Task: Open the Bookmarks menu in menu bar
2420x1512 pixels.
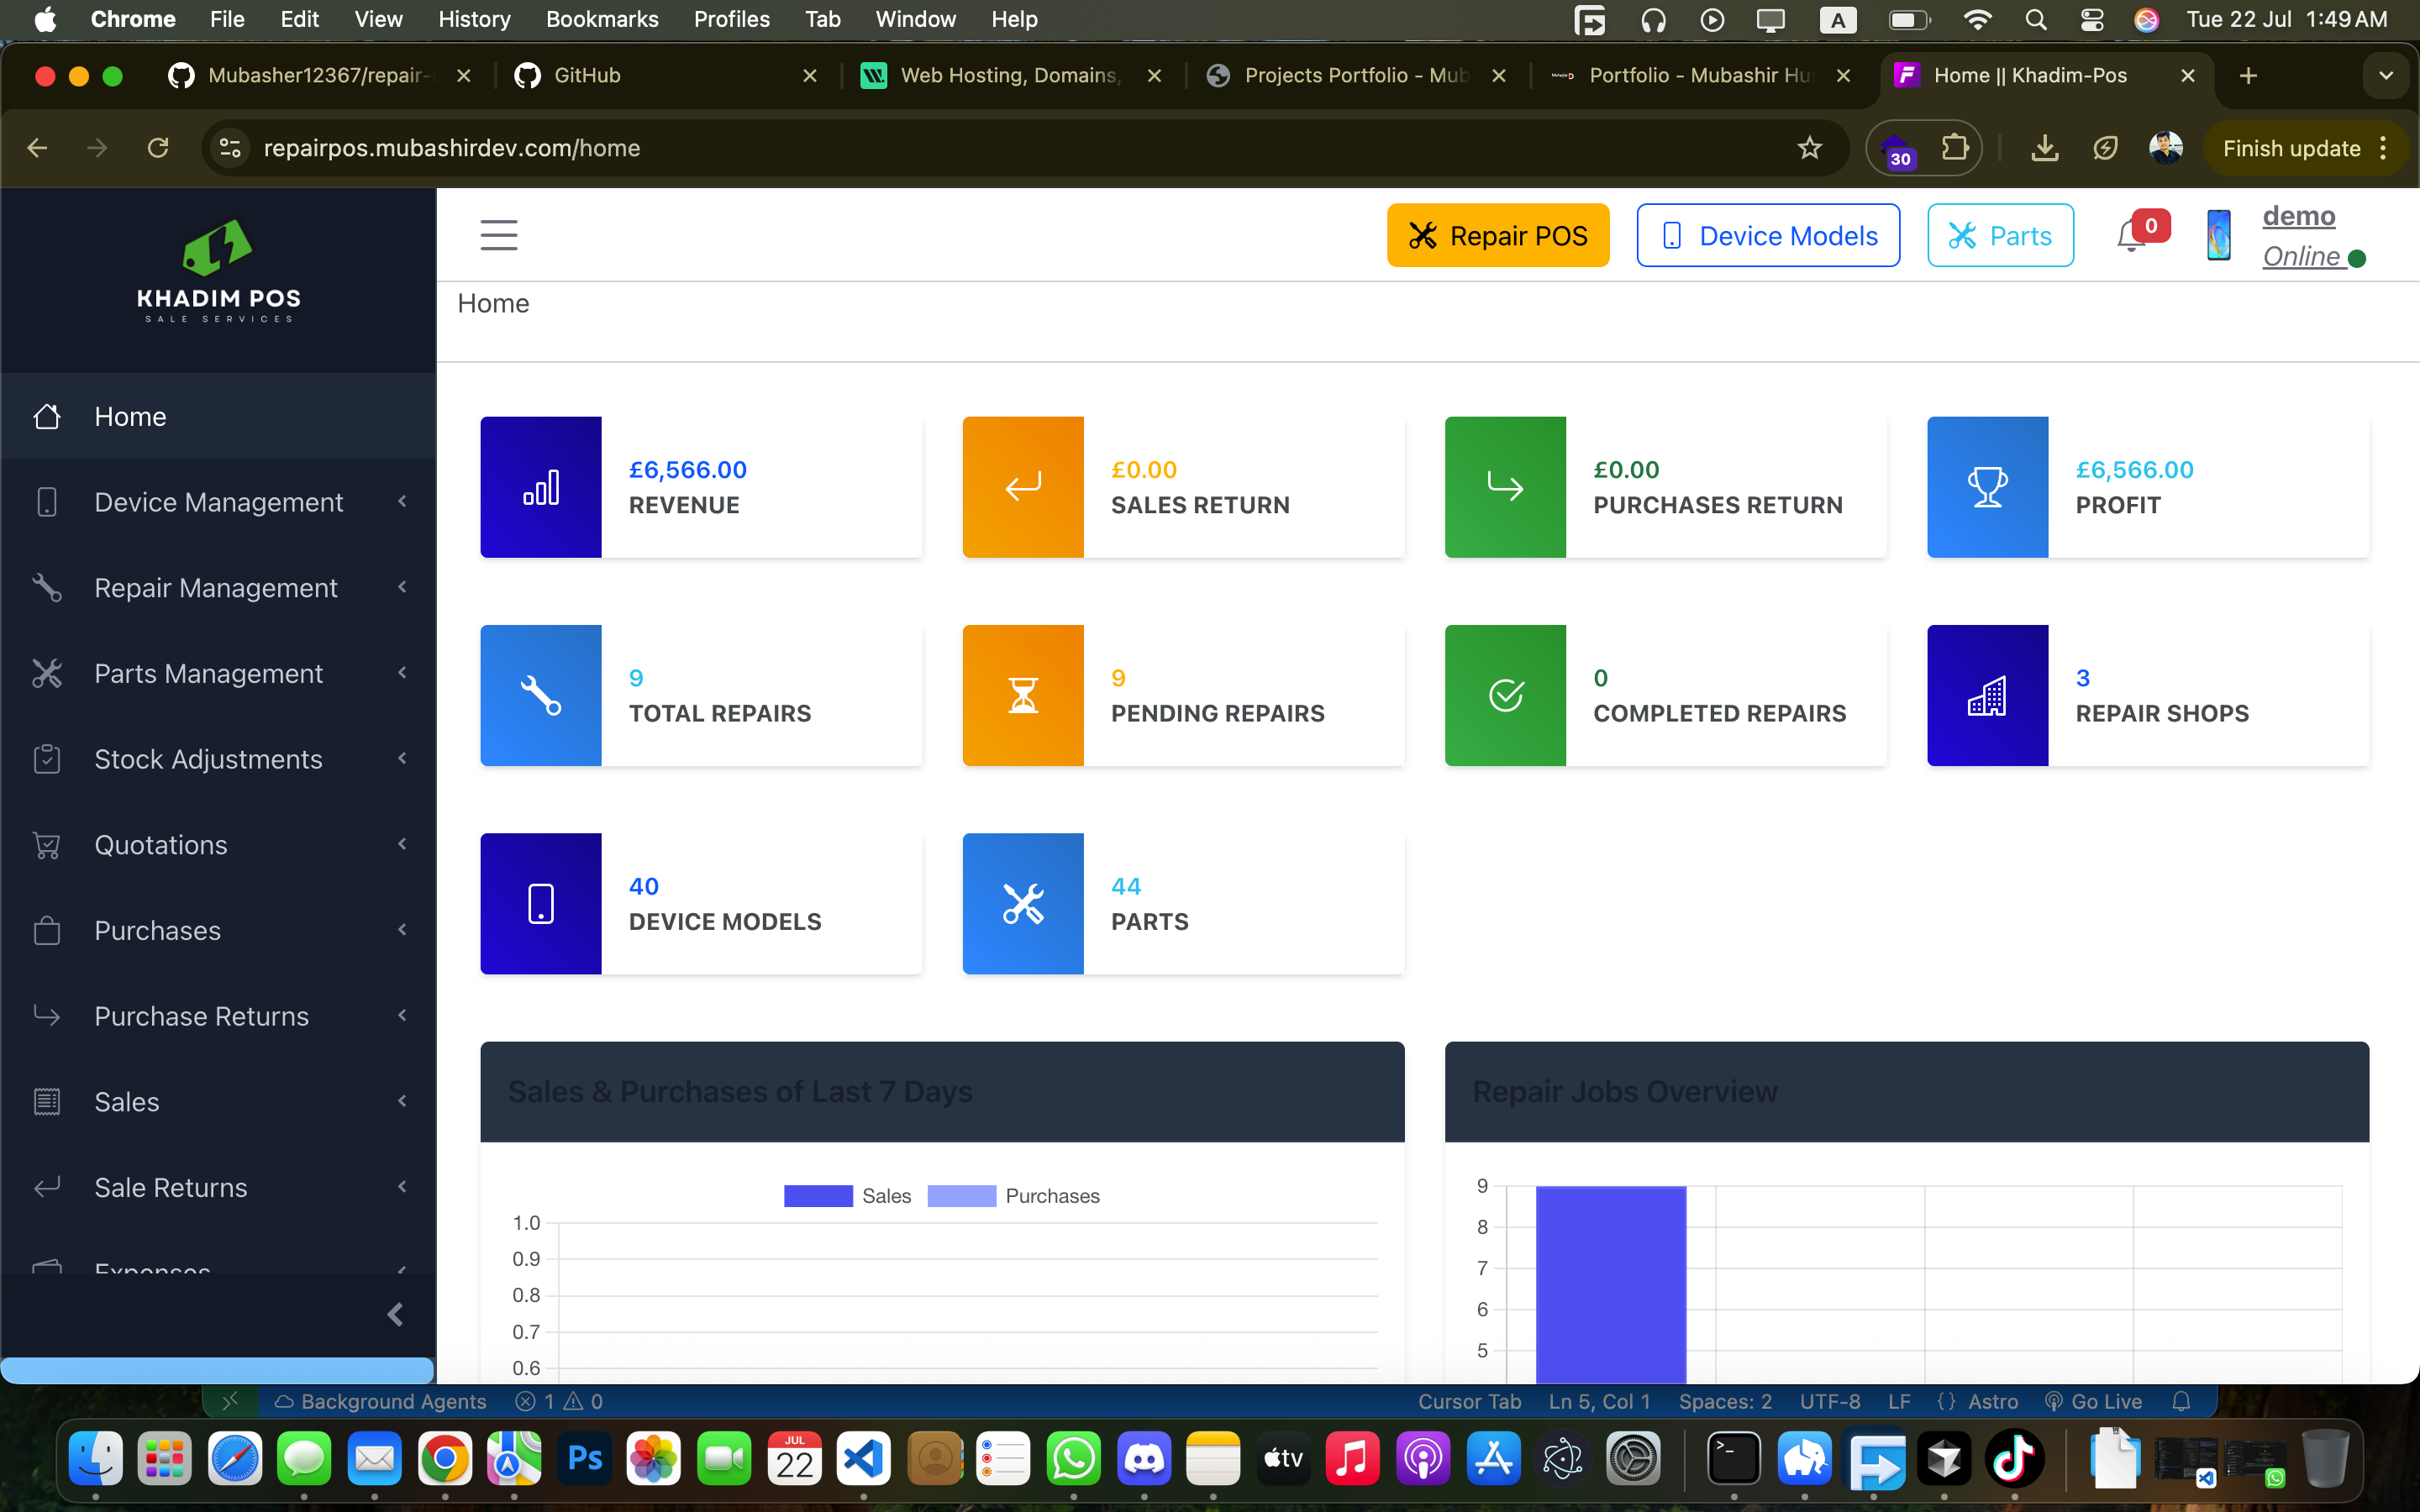Action: tap(602, 19)
